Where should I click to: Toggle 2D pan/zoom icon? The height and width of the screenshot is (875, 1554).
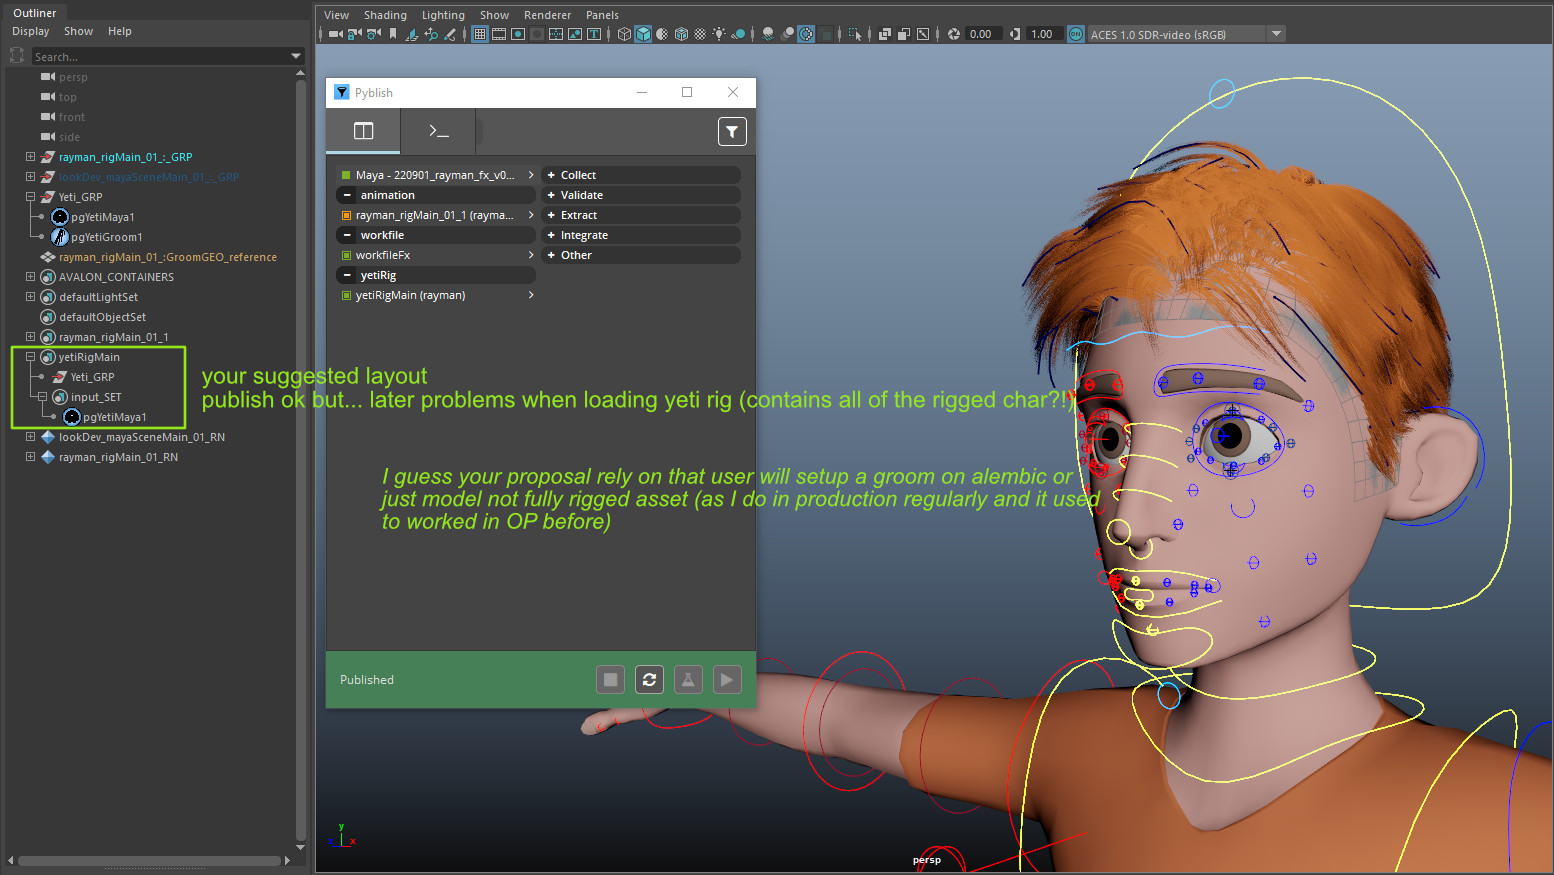[x=431, y=34]
